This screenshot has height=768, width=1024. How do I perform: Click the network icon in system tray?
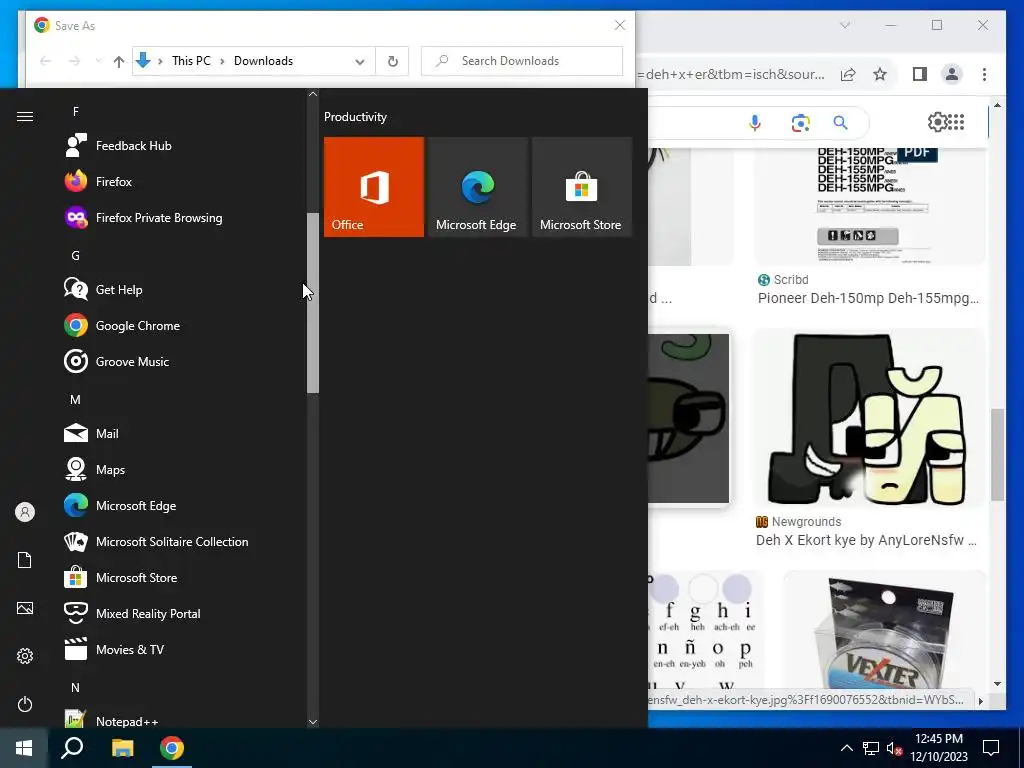[871, 748]
